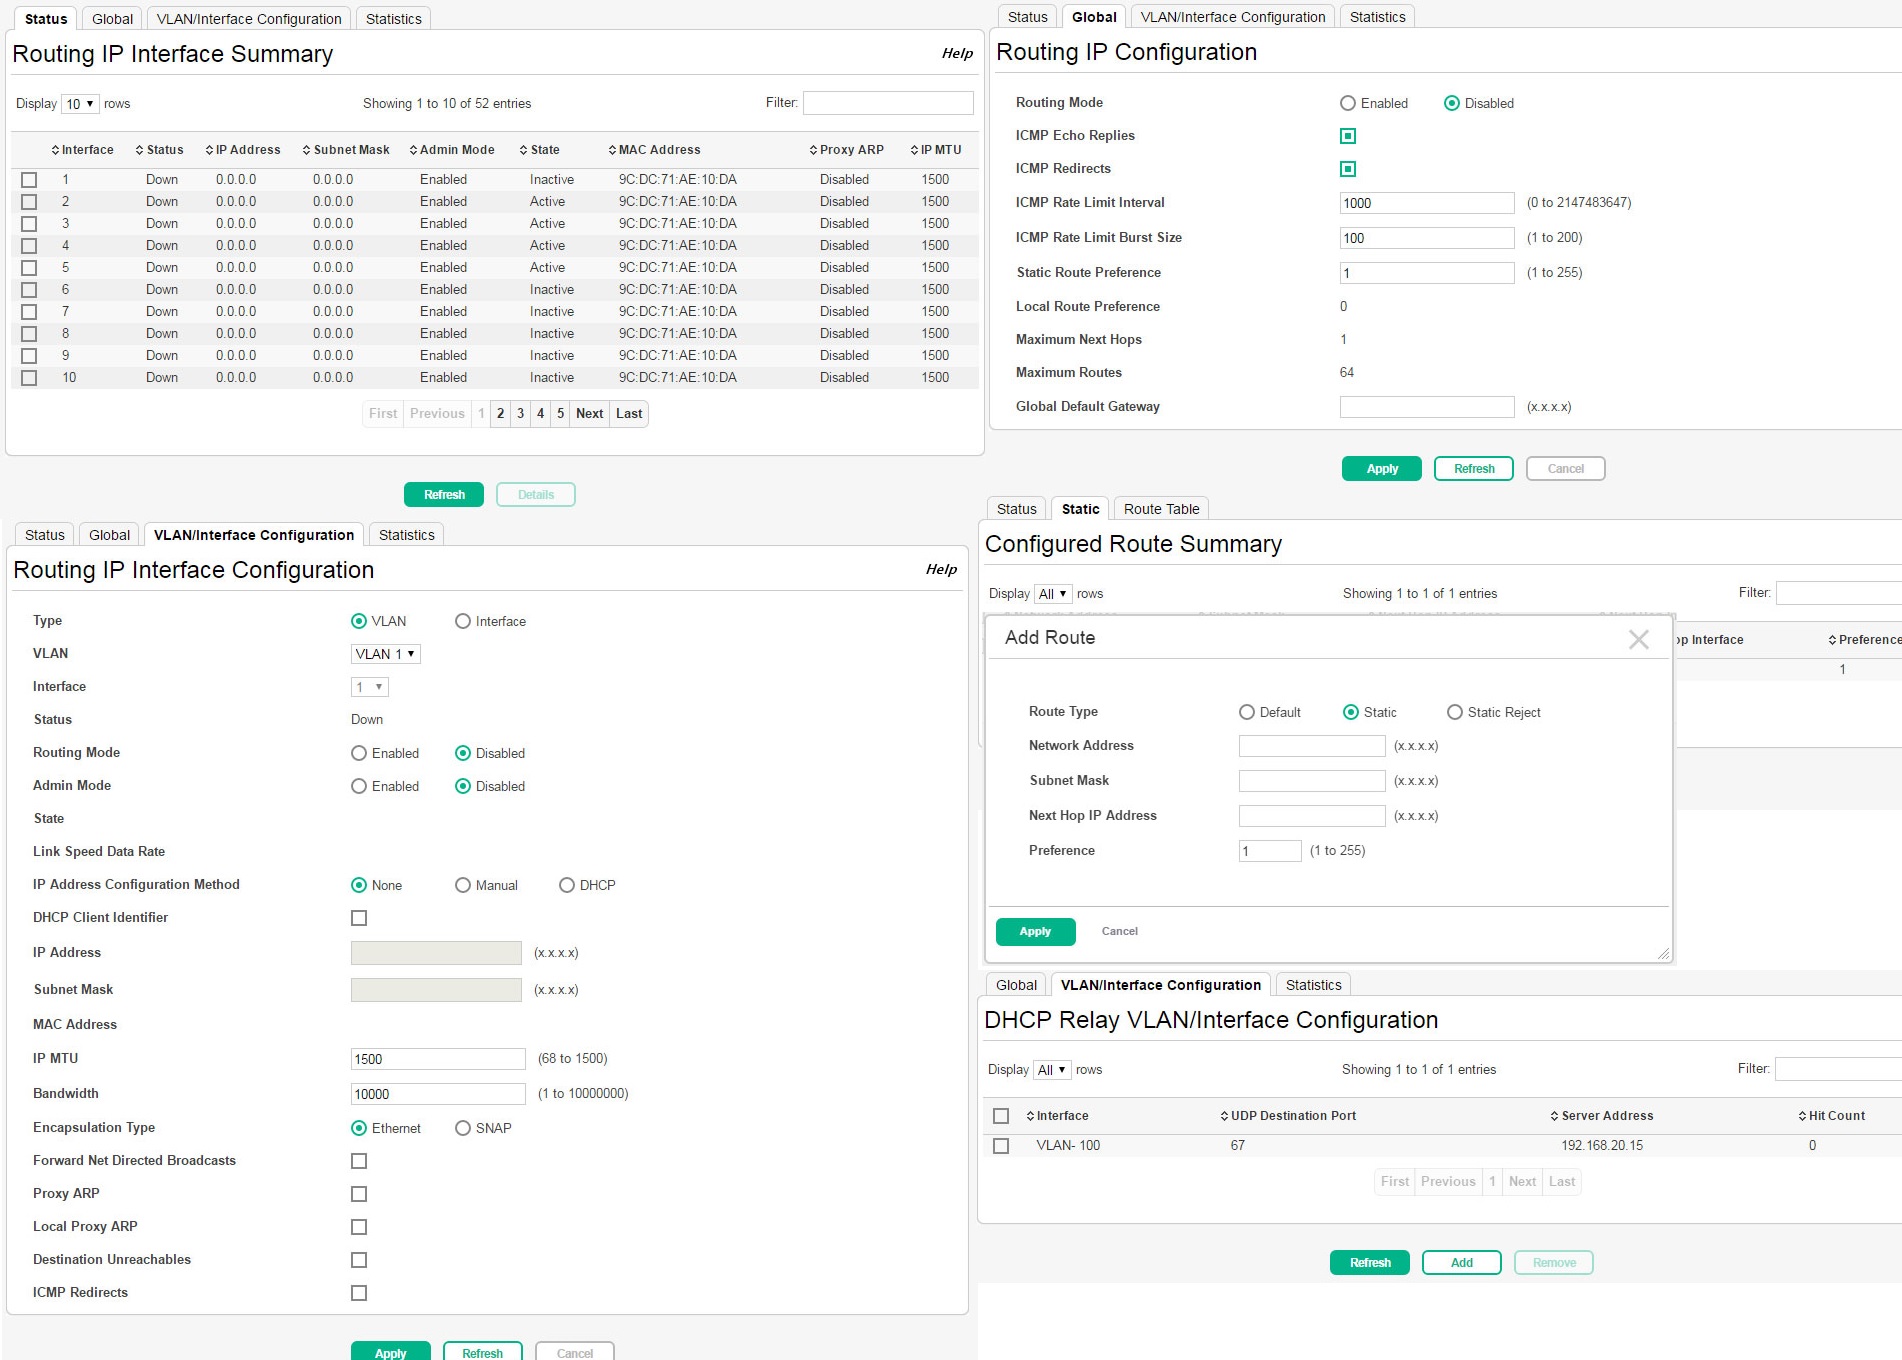Image resolution: width=1902 pixels, height=1360 pixels.
Task: Switch to Global tab above Interface Summary
Action: [x=112, y=19]
